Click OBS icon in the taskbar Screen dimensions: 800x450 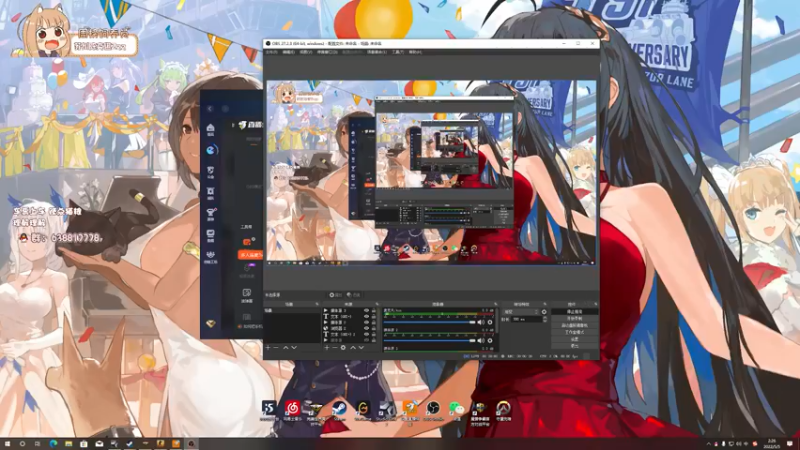click(191, 444)
